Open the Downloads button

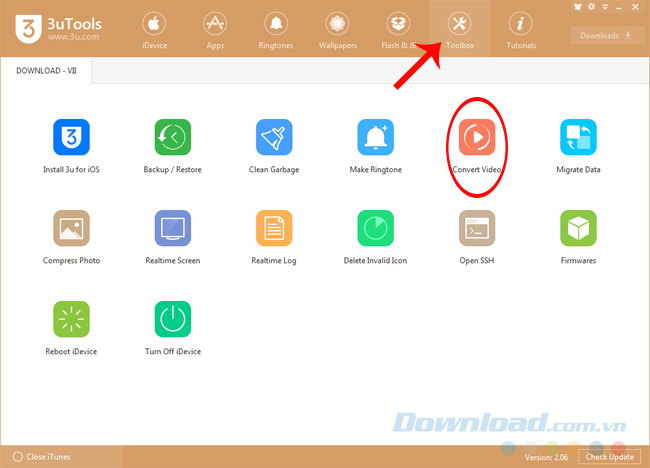607,35
